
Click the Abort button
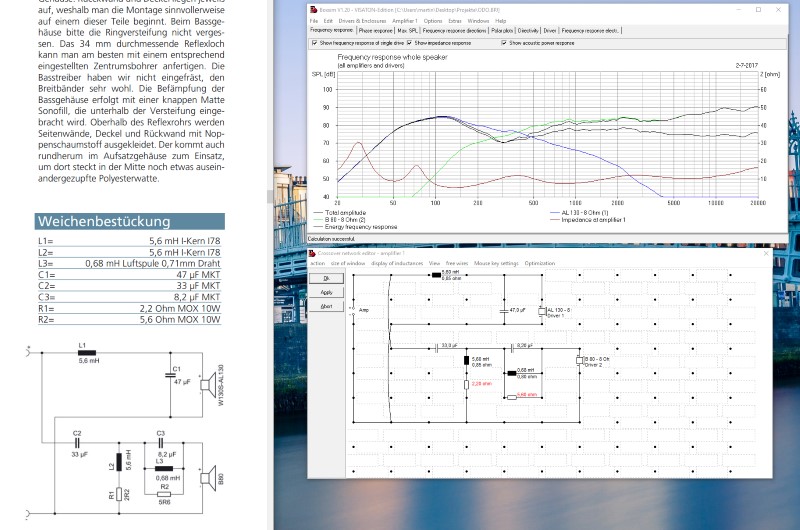[326, 306]
